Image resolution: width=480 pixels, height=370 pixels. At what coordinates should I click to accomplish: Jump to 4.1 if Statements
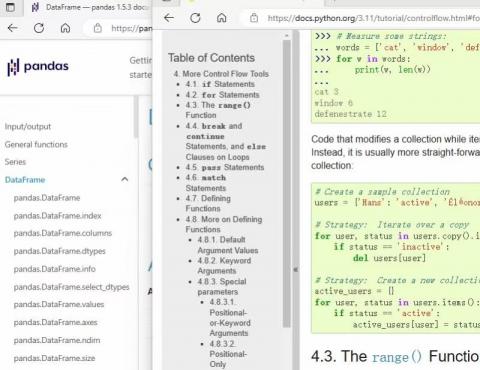(220, 84)
